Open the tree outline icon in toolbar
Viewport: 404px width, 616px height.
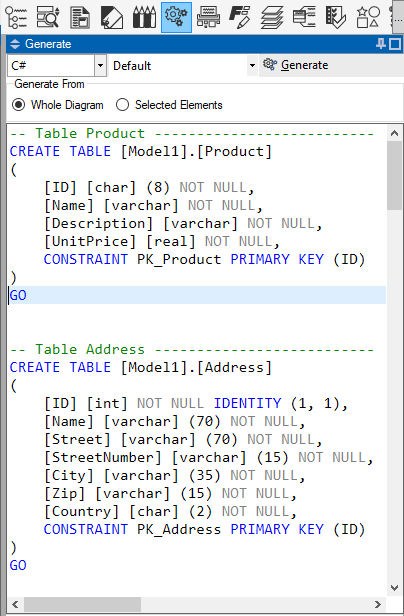pyautogui.click(x=16, y=18)
